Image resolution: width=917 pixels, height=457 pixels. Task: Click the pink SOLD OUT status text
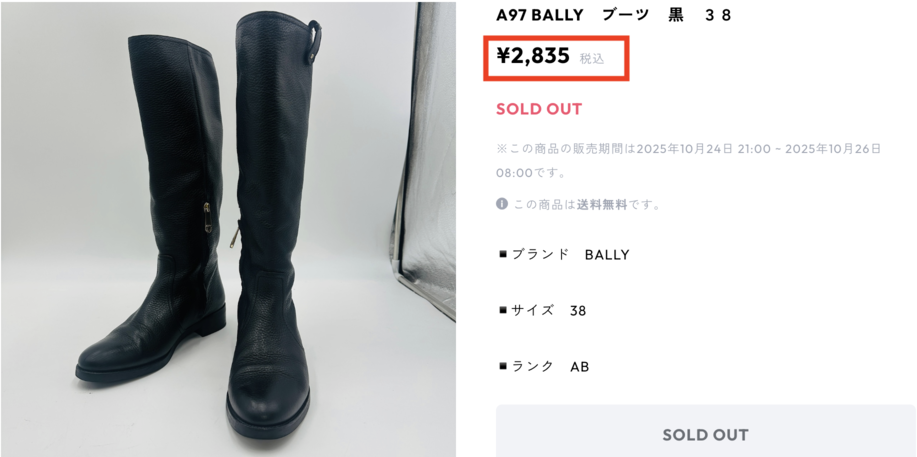click(539, 109)
